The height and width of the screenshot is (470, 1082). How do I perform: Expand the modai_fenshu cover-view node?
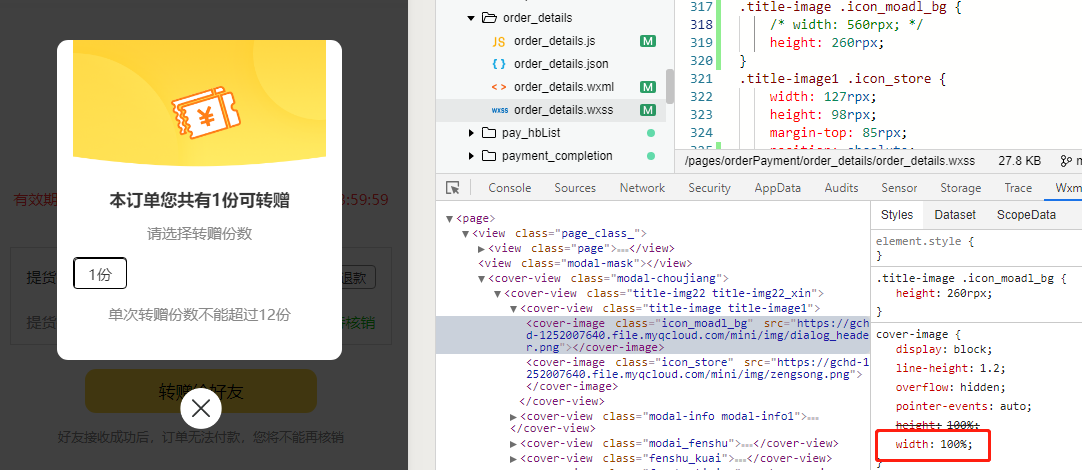[x=513, y=443]
